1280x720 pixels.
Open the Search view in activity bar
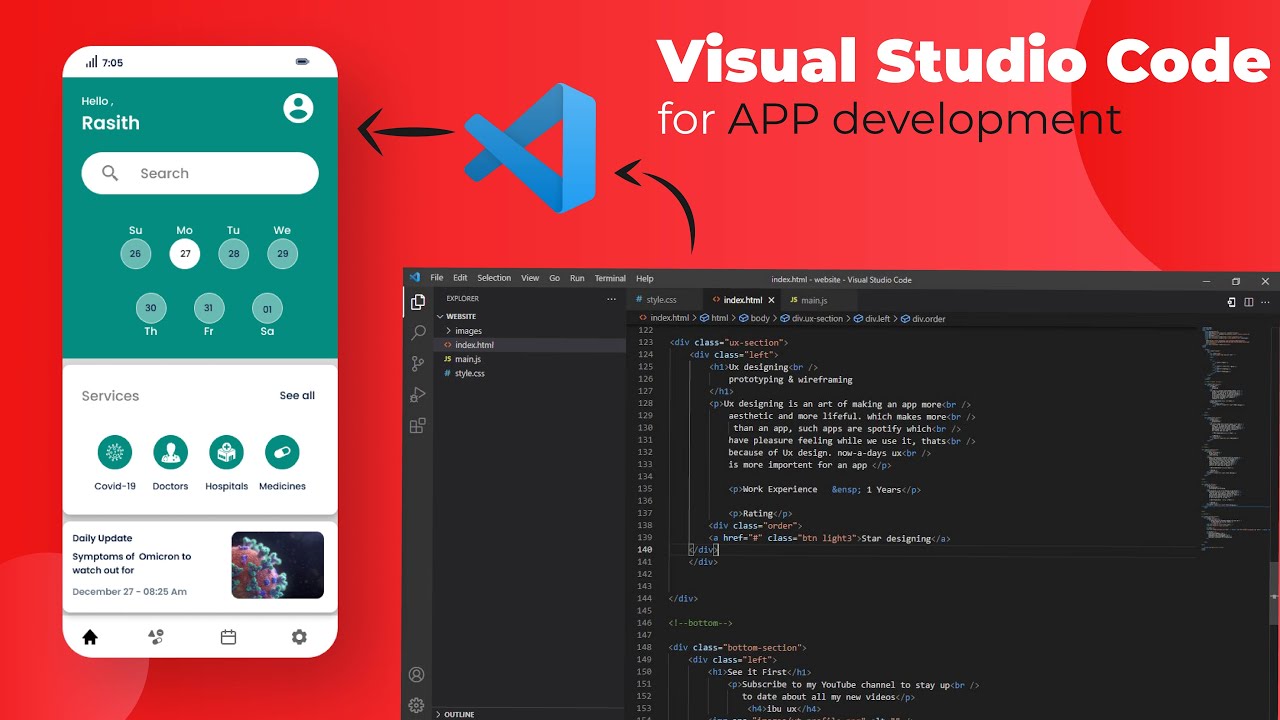point(418,333)
